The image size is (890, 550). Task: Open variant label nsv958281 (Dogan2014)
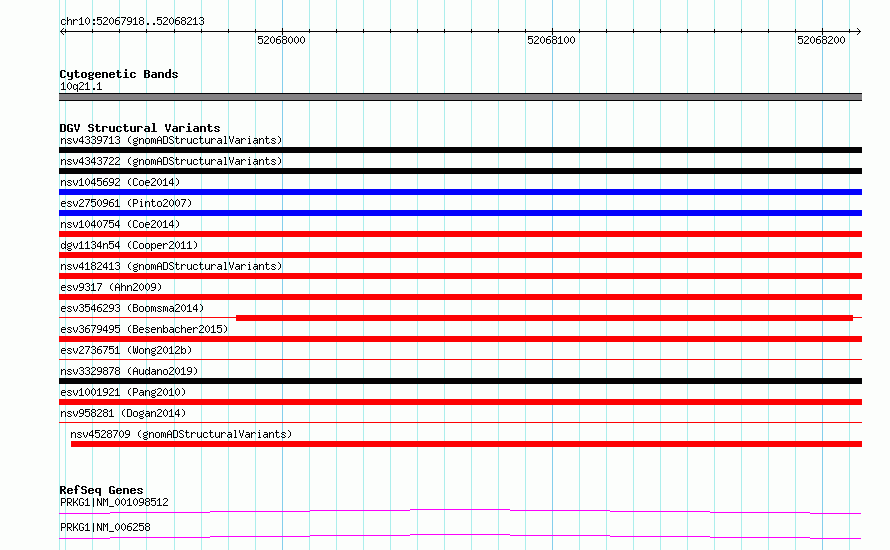point(123,413)
